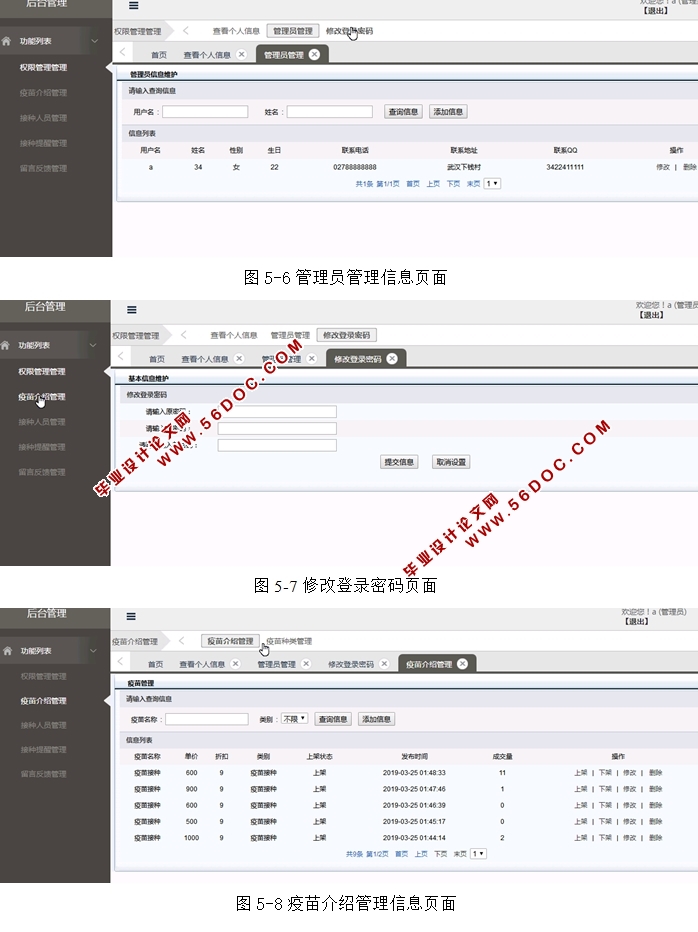Switch to 首页 tab in Figure 5-6
This screenshot has width=698, height=932.
click(159, 55)
